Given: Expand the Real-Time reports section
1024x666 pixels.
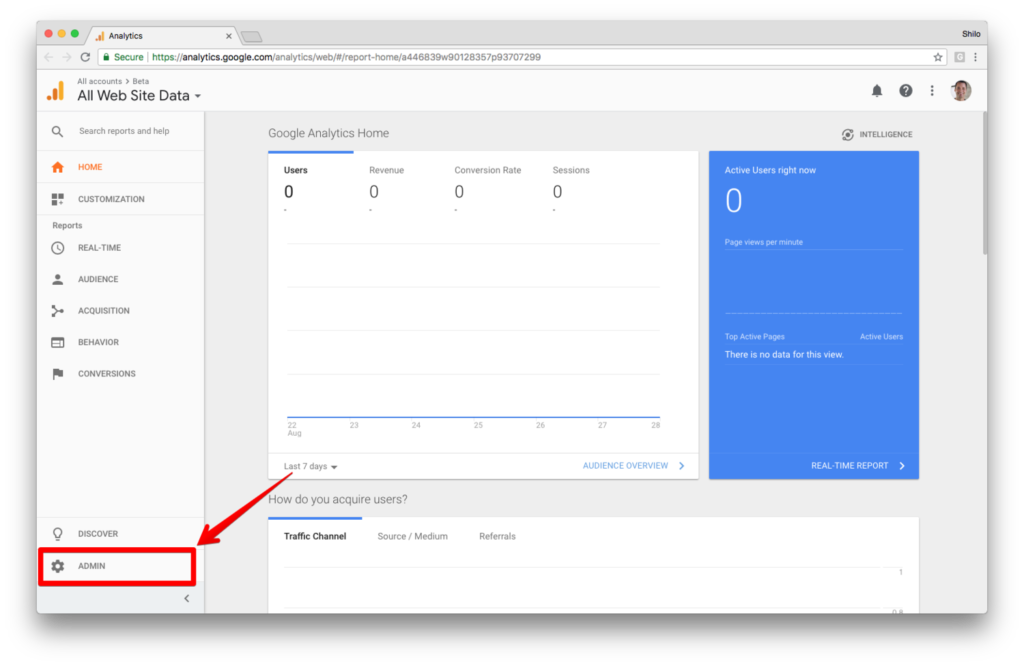Looking at the screenshot, I should (121, 248).
